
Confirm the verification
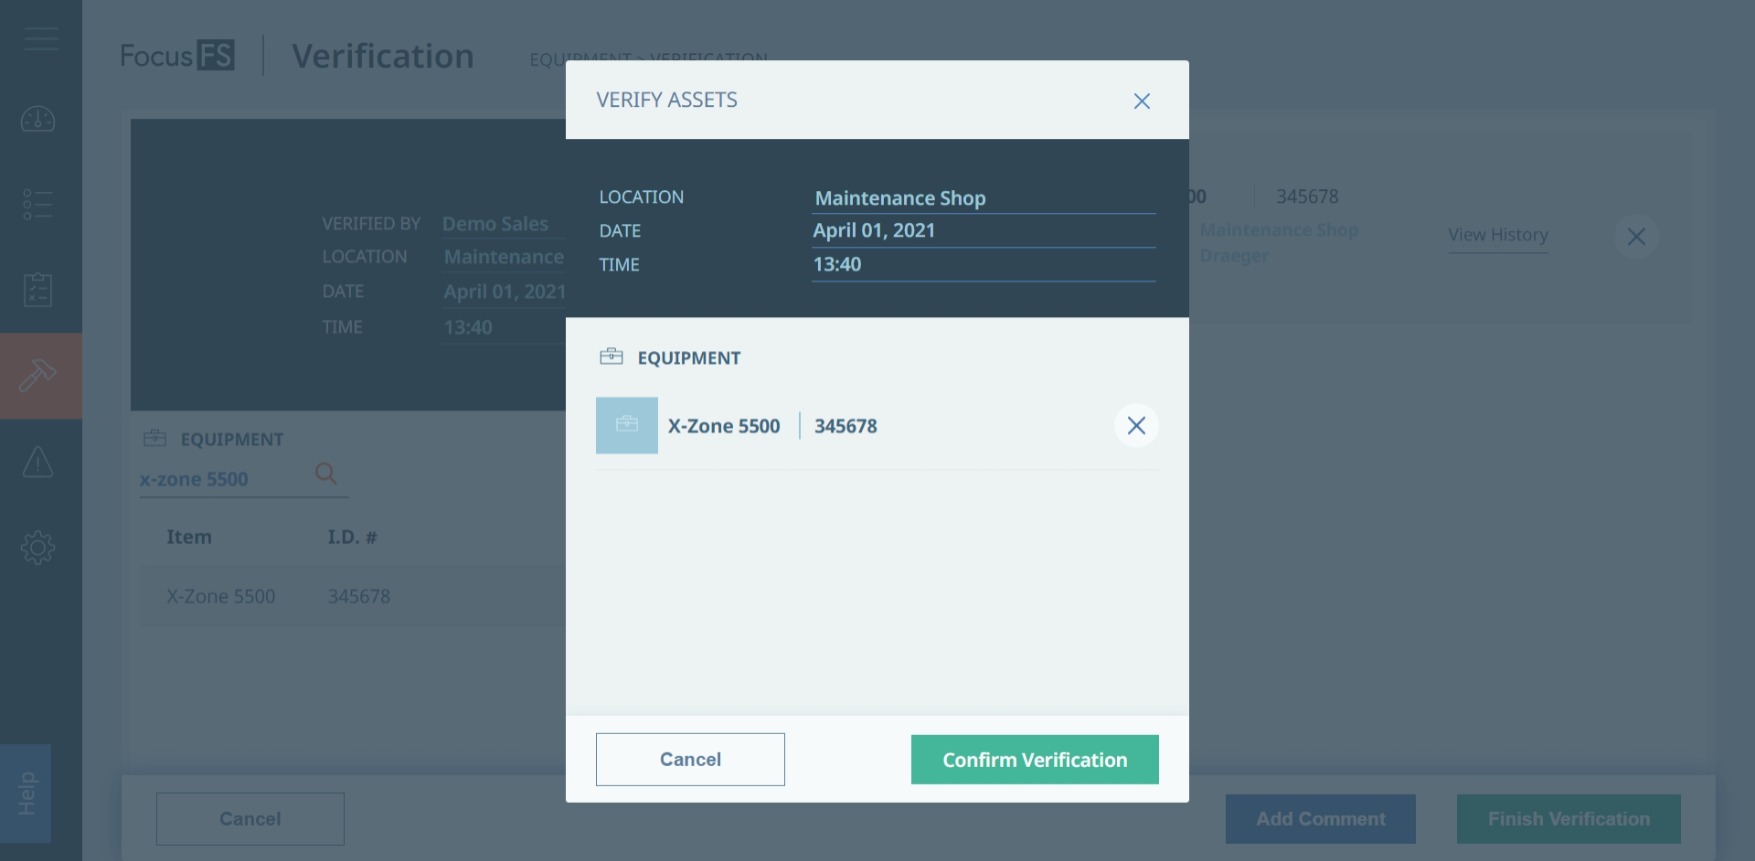coord(1035,760)
